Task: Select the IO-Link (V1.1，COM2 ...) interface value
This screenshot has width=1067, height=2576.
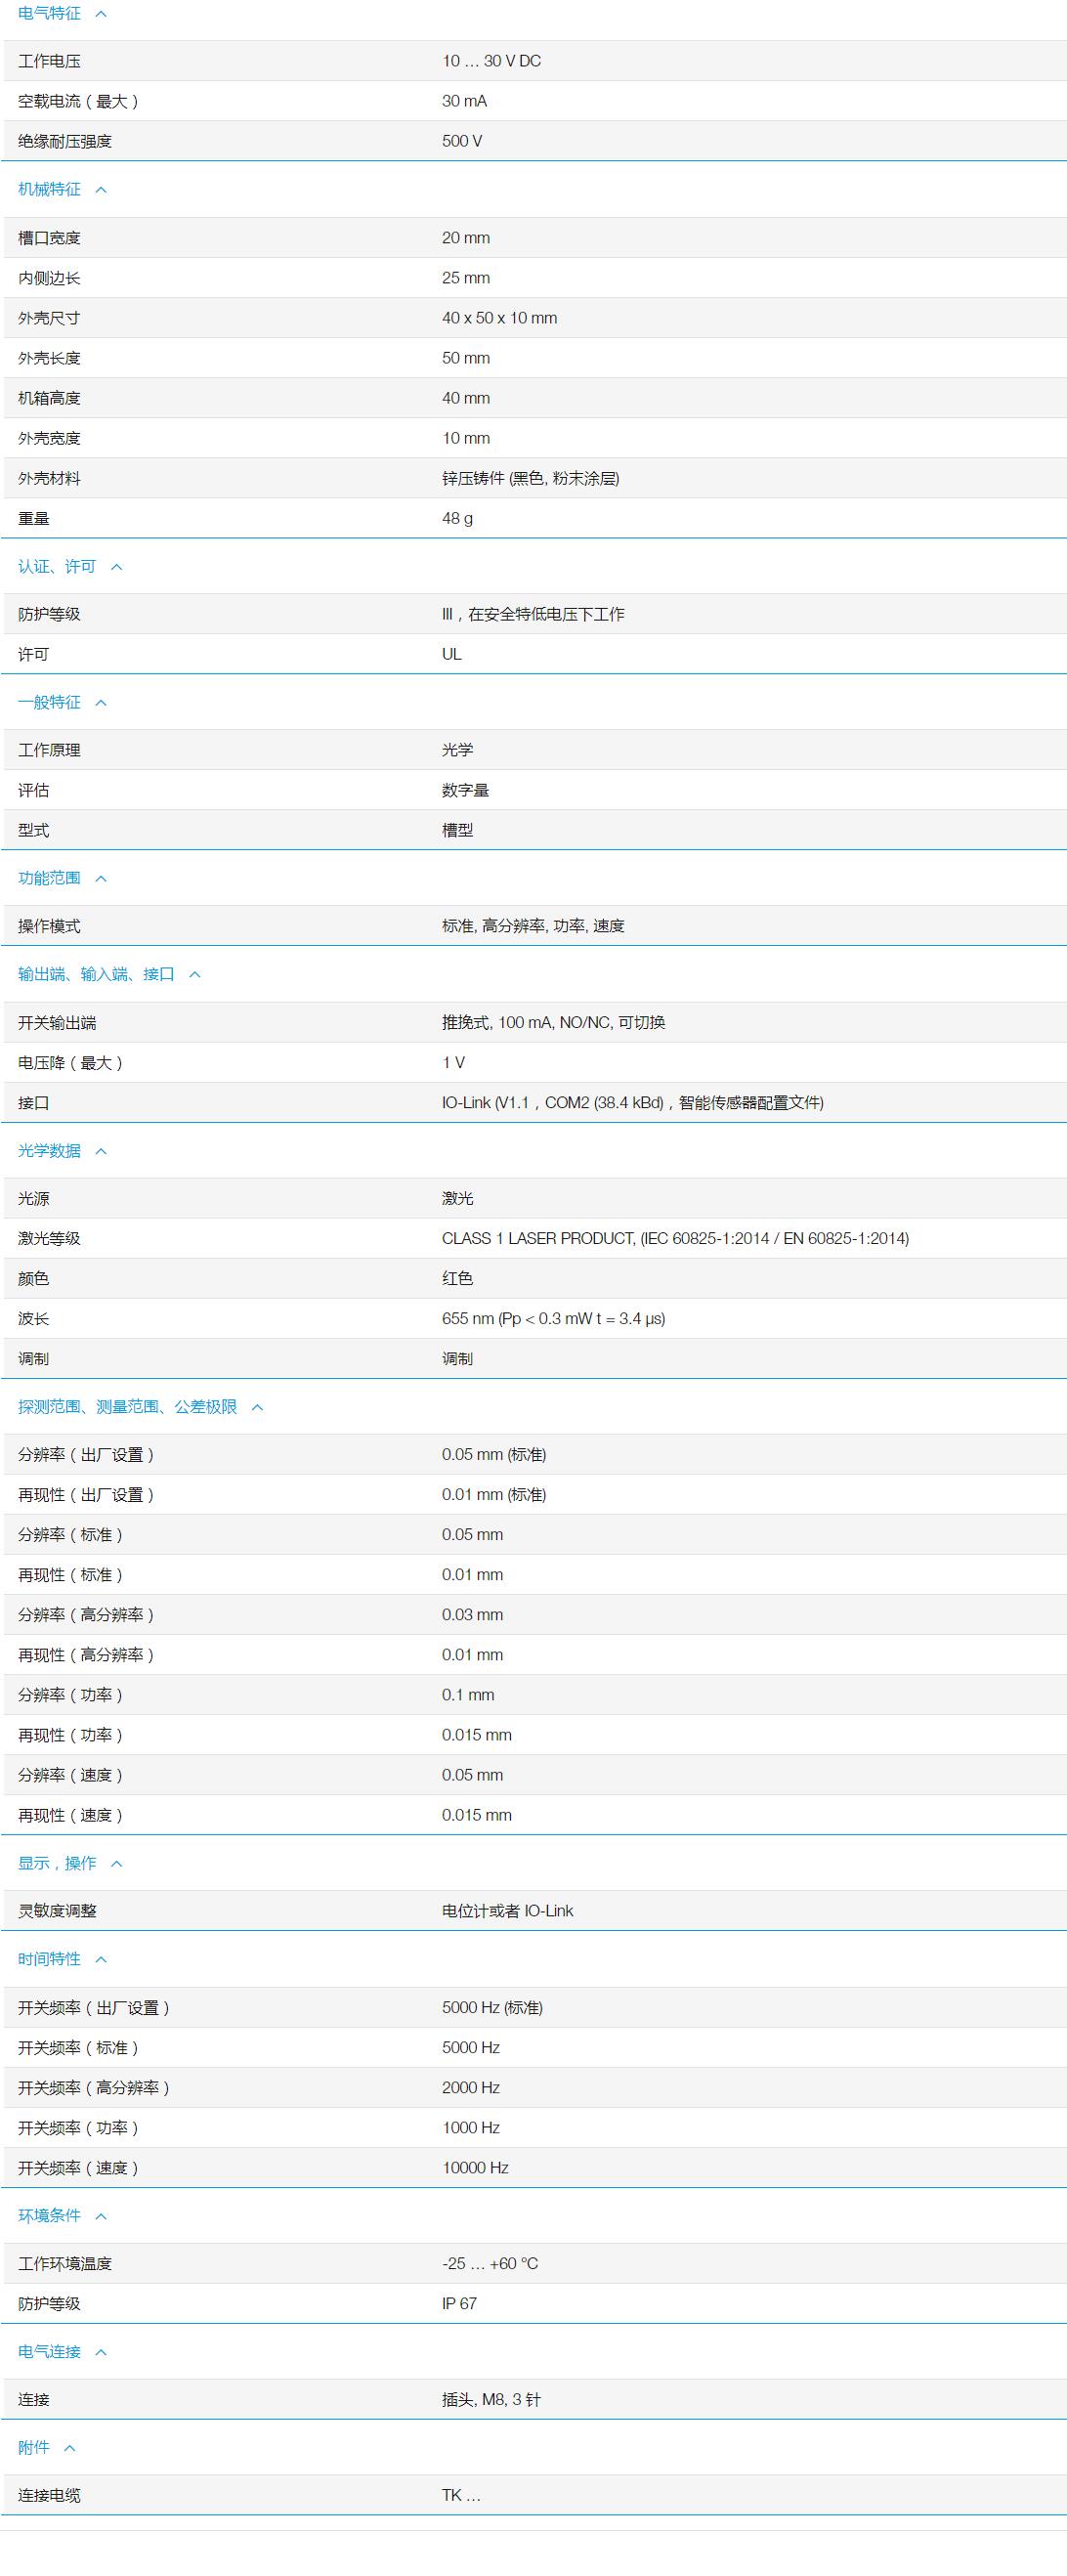Action: click(x=632, y=1102)
